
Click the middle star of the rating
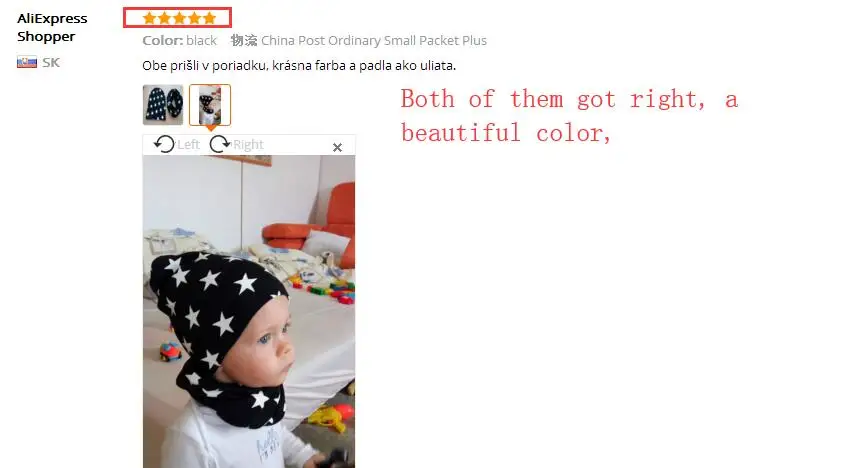point(179,18)
